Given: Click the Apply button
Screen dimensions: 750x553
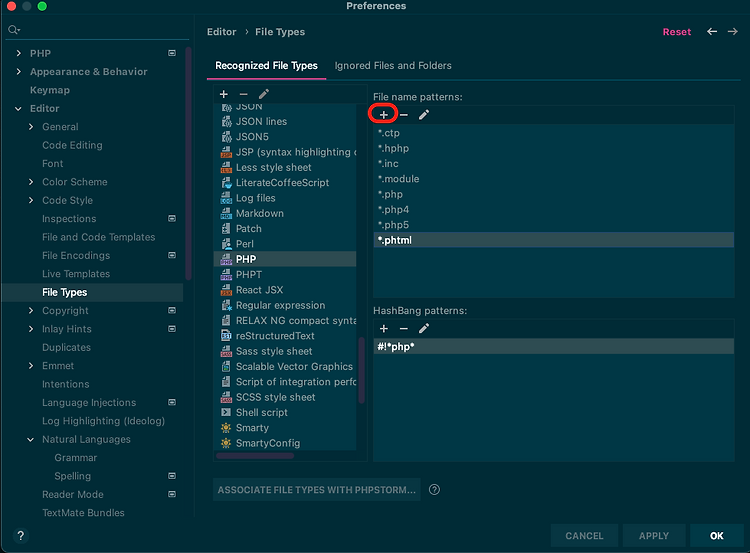Looking at the screenshot, I should (654, 536).
